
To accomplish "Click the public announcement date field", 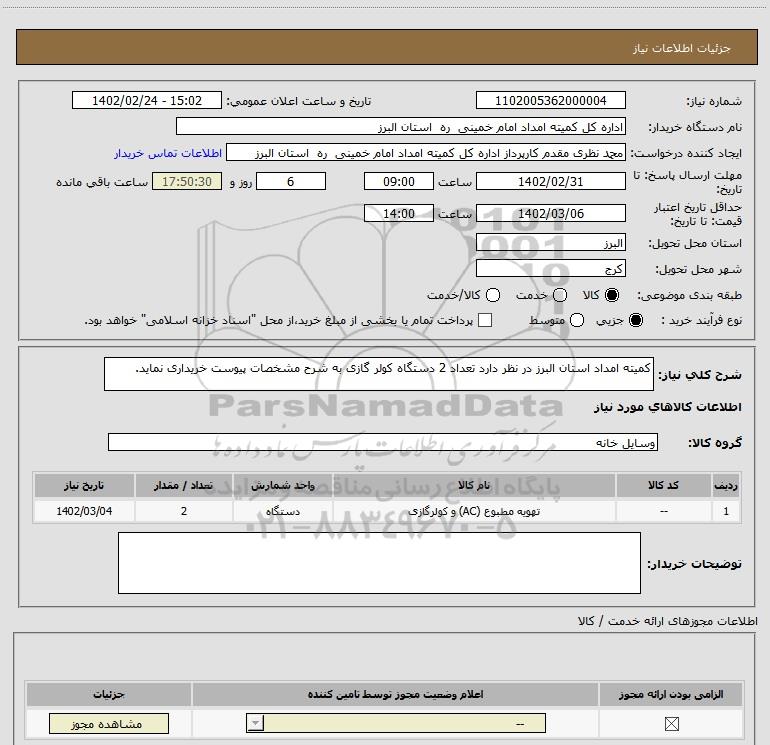I will pyautogui.click(x=147, y=100).
